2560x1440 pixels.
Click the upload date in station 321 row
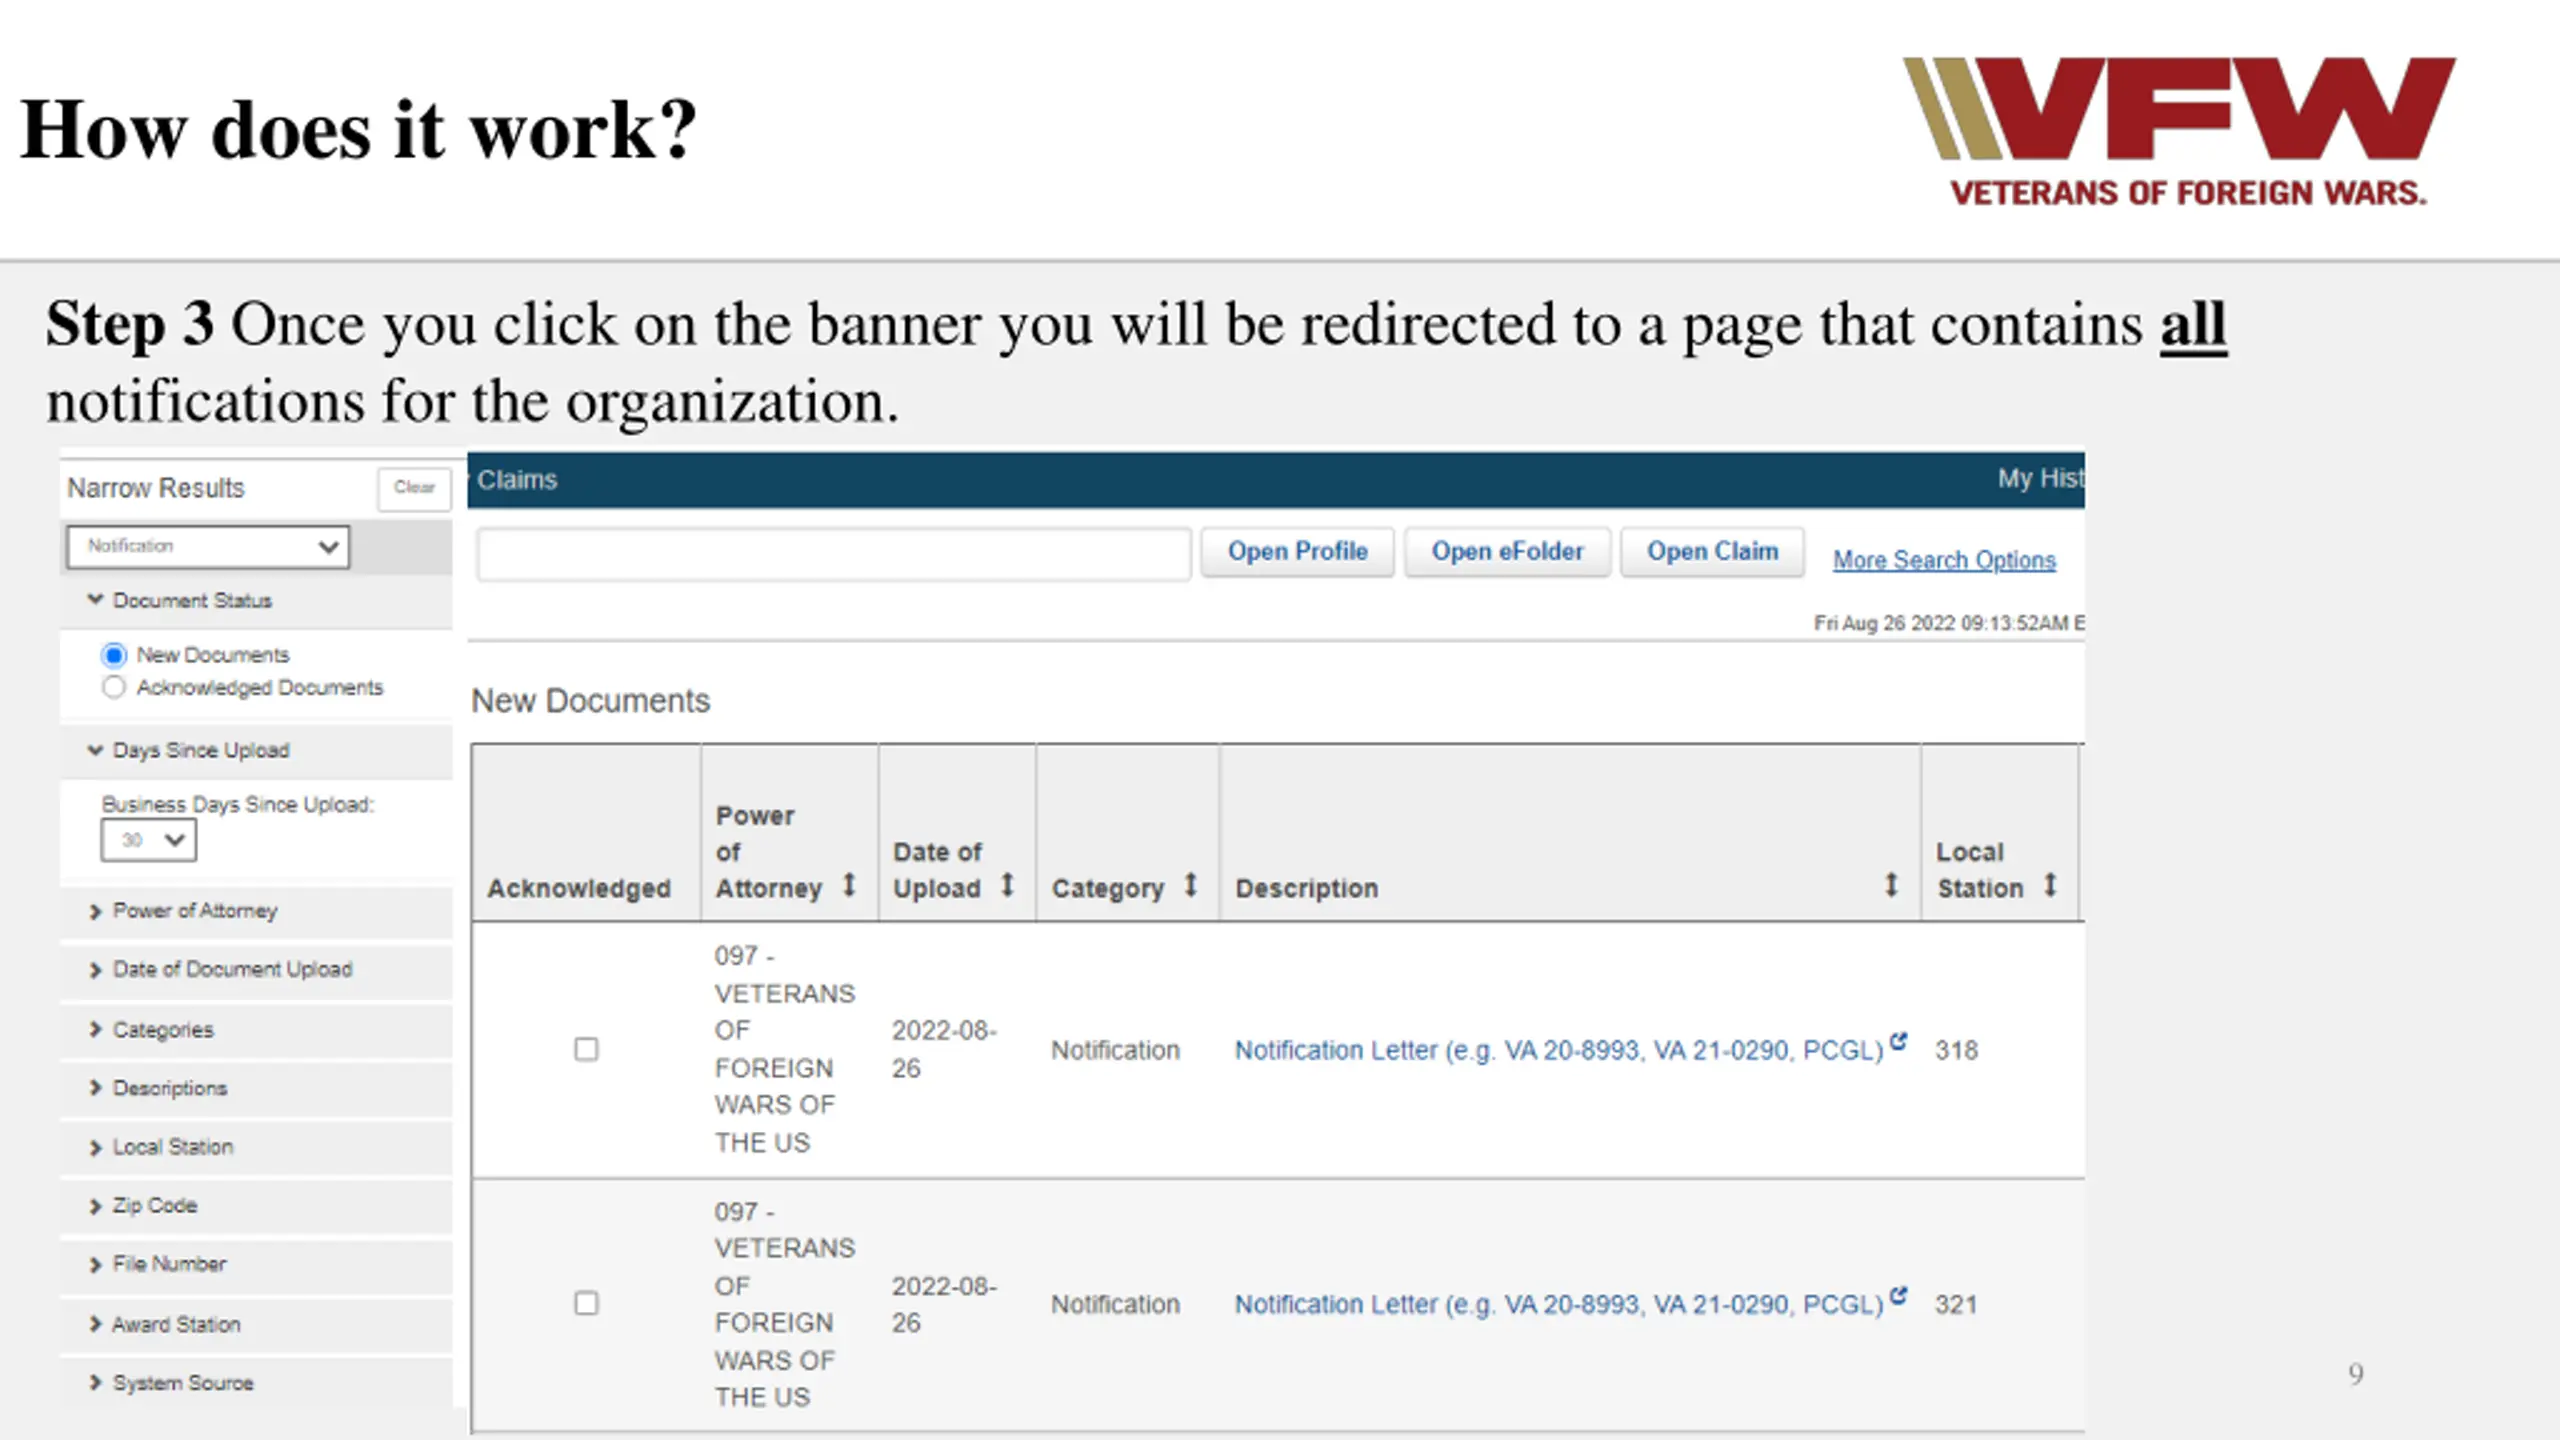pos(944,1304)
